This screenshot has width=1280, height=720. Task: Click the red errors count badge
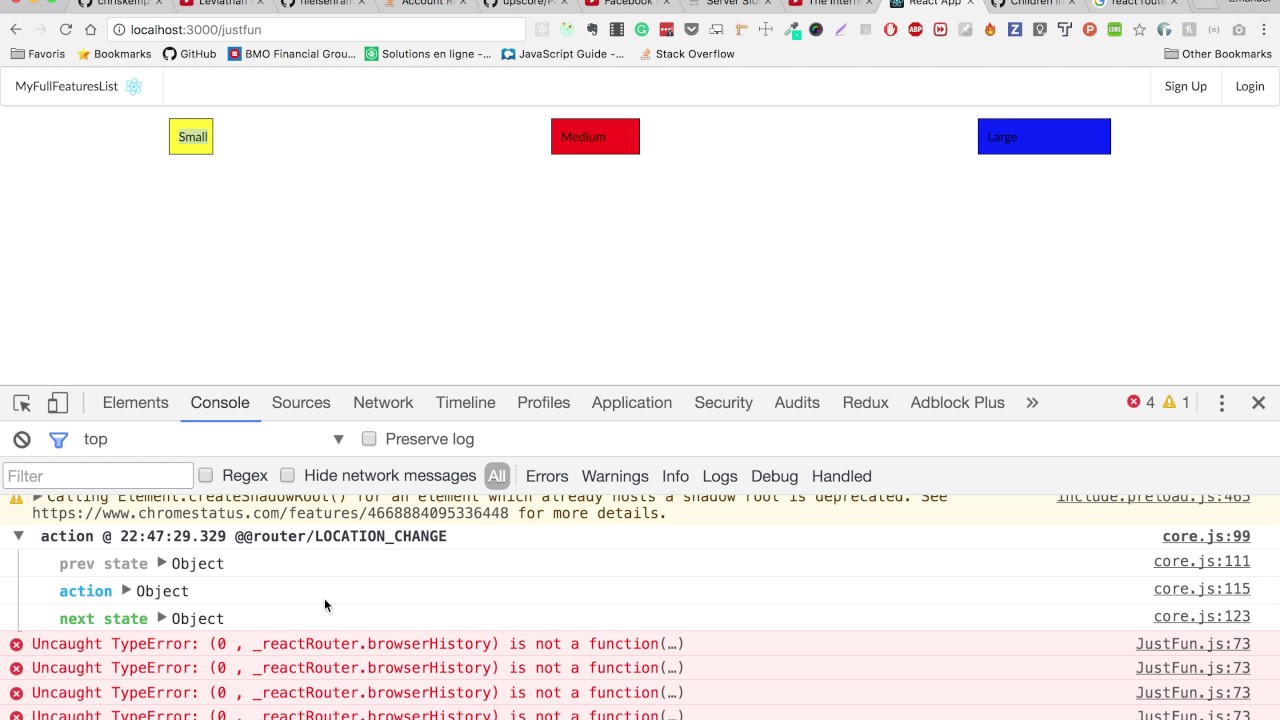[1141, 402]
